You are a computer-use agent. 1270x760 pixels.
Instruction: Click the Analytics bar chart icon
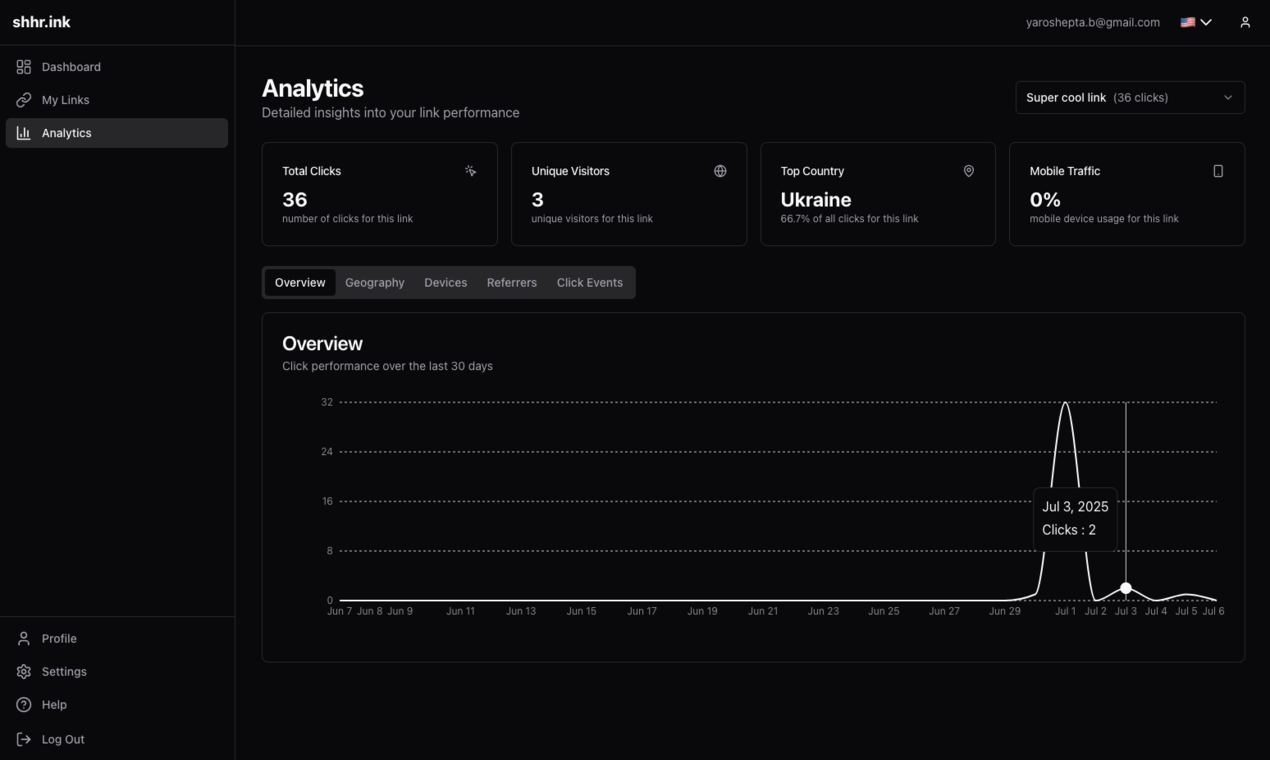pyautogui.click(x=24, y=133)
